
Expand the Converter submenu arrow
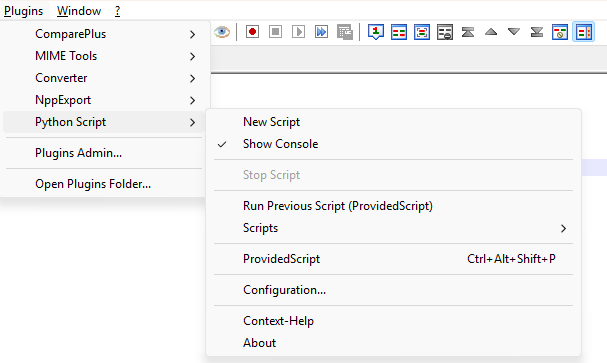(x=192, y=79)
